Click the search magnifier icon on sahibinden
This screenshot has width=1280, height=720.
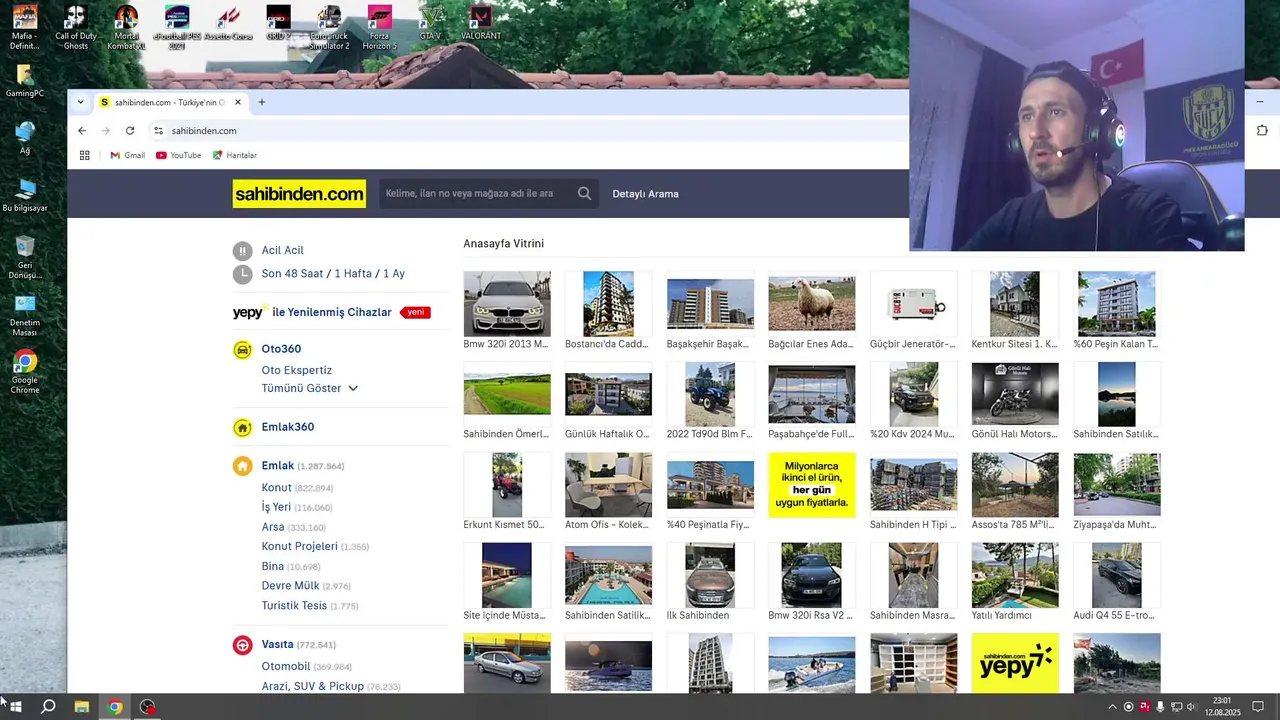(x=584, y=194)
